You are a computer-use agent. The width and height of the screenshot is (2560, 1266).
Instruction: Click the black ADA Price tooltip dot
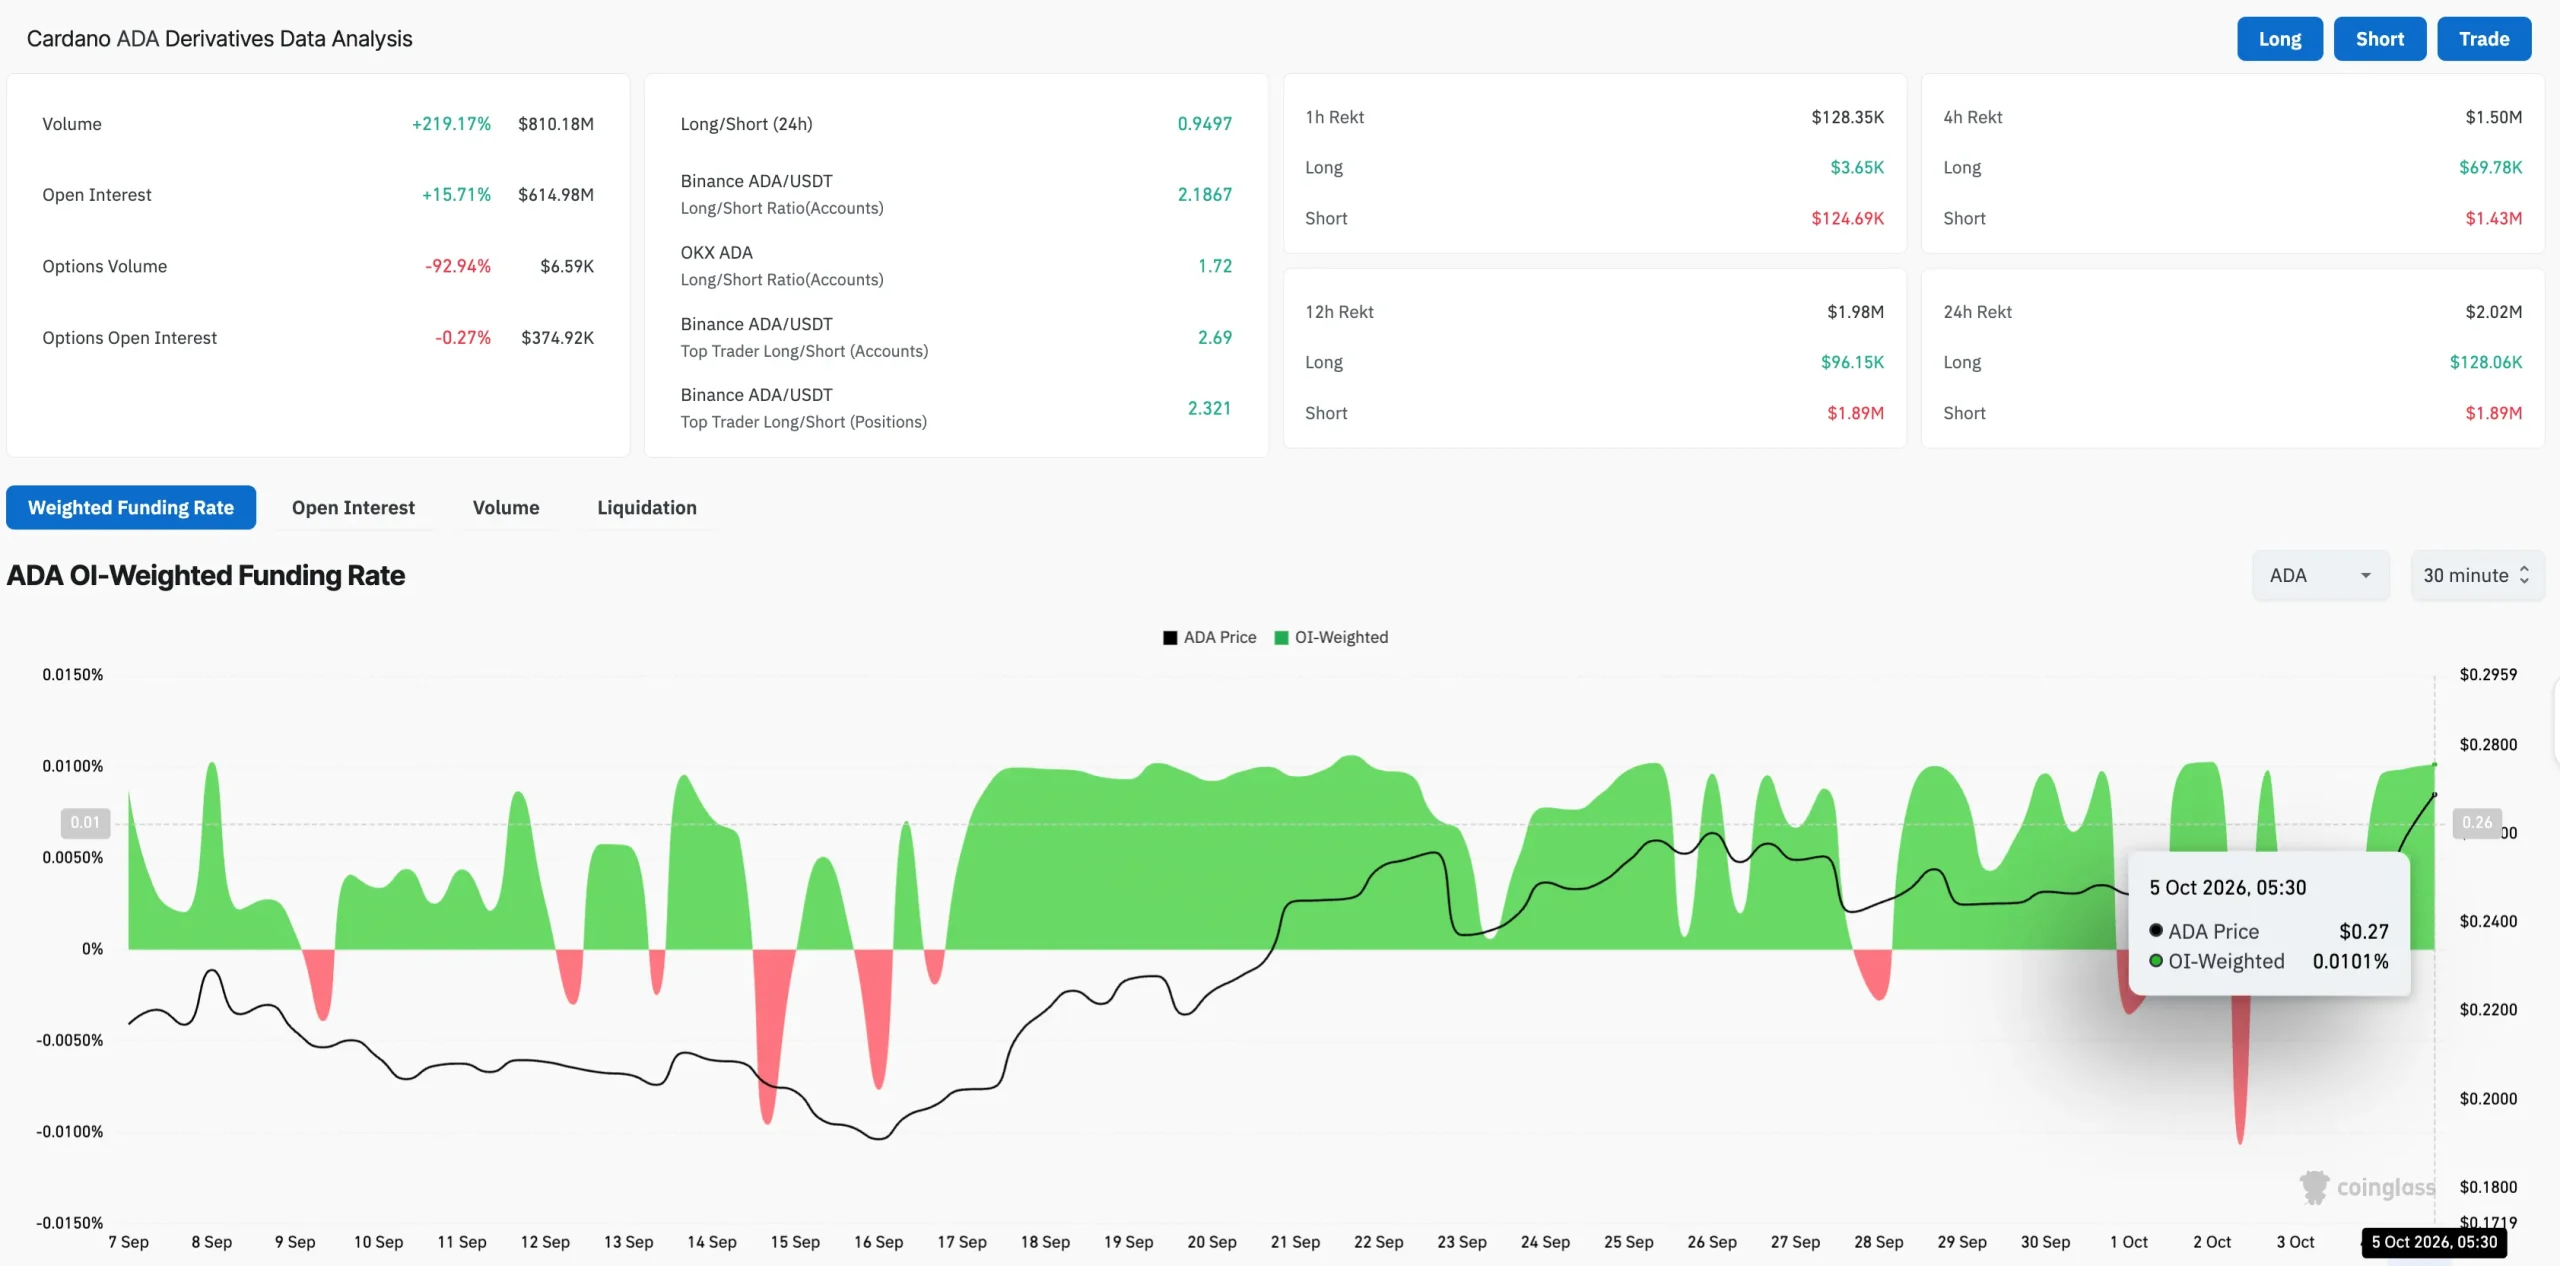coord(2156,930)
